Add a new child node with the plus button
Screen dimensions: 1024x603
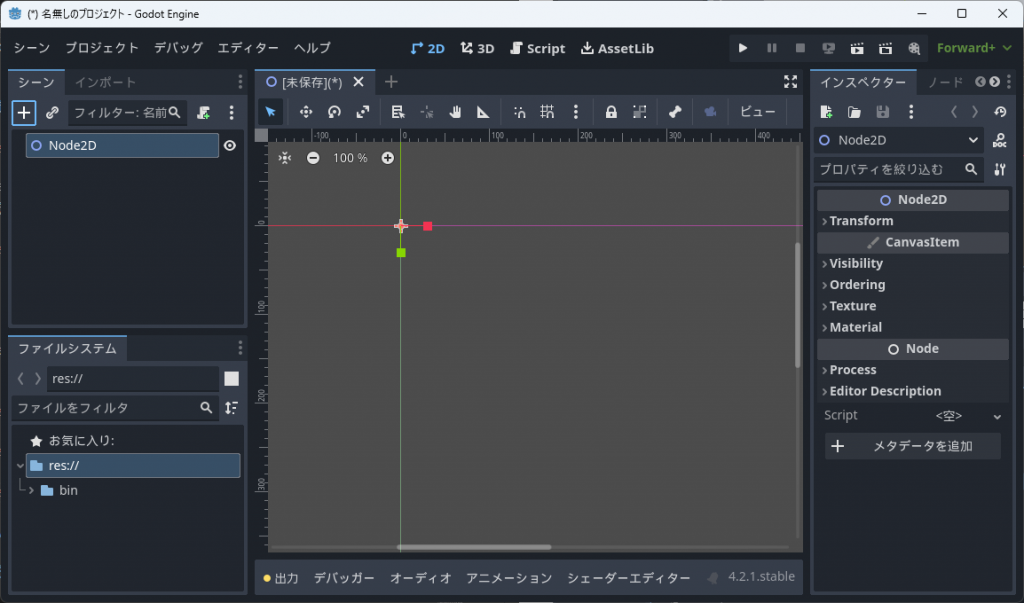pos(24,112)
